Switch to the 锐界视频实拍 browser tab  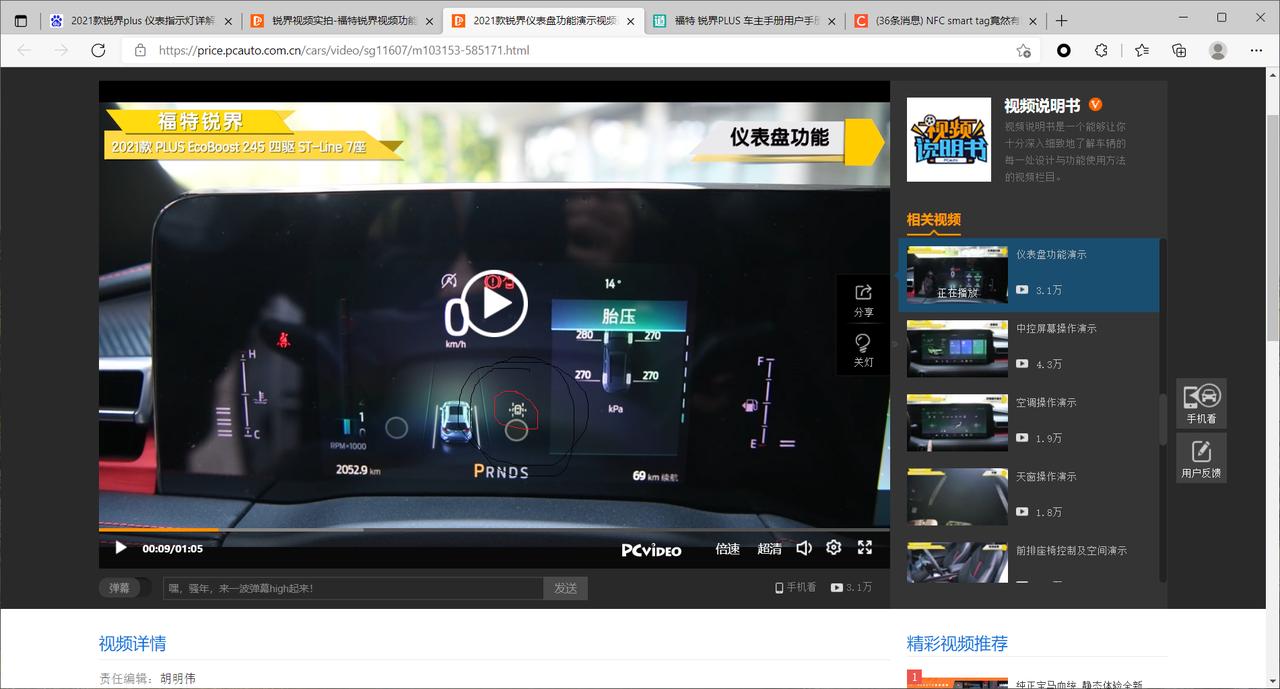pyautogui.click(x=342, y=20)
